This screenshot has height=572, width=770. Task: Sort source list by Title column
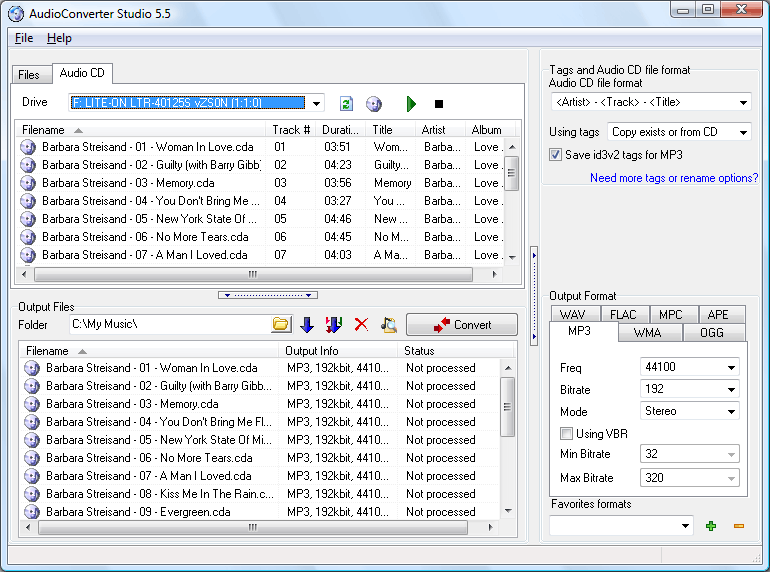pyautogui.click(x=390, y=130)
